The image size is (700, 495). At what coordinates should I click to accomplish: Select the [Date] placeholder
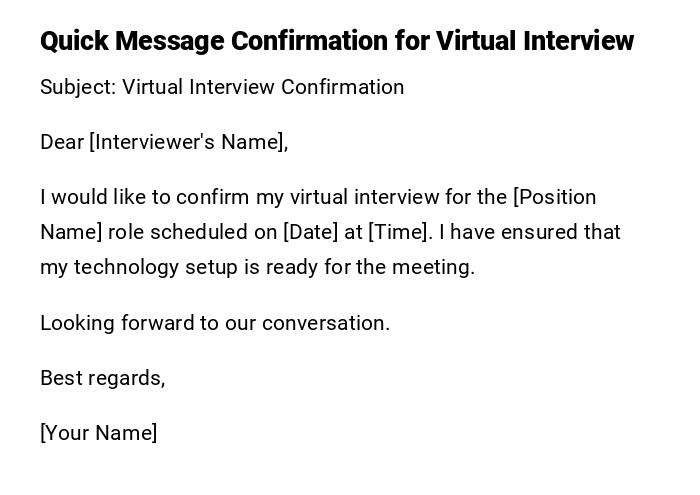[310, 232]
